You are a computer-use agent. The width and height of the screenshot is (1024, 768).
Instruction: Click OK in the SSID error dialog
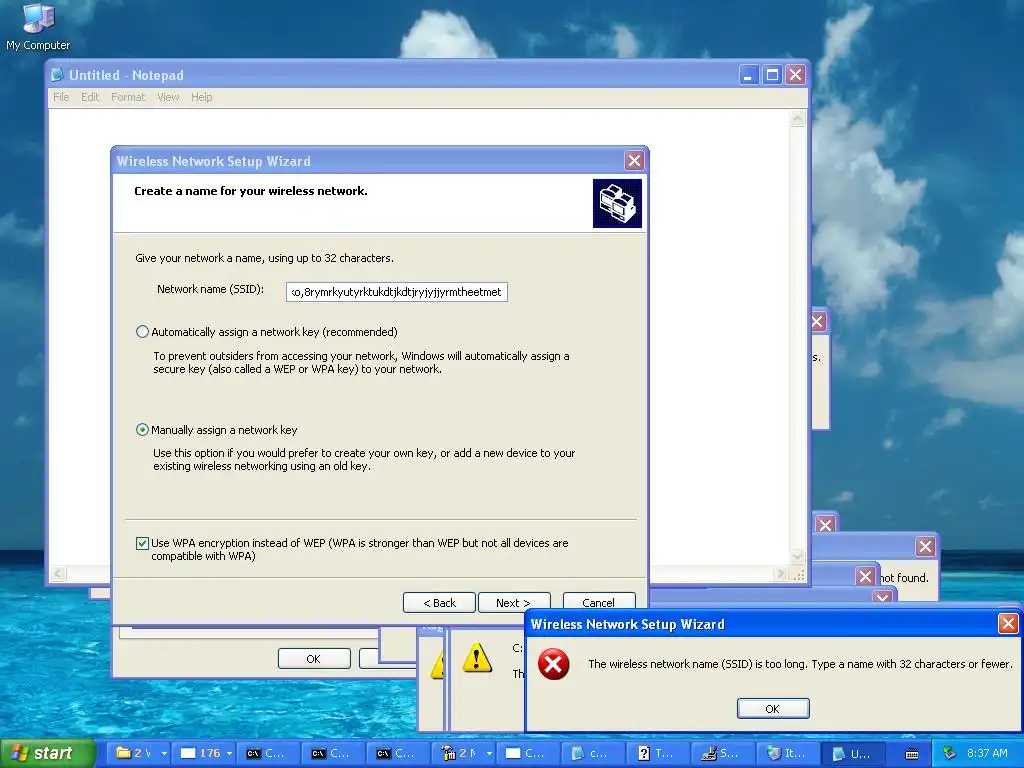click(773, 709)
